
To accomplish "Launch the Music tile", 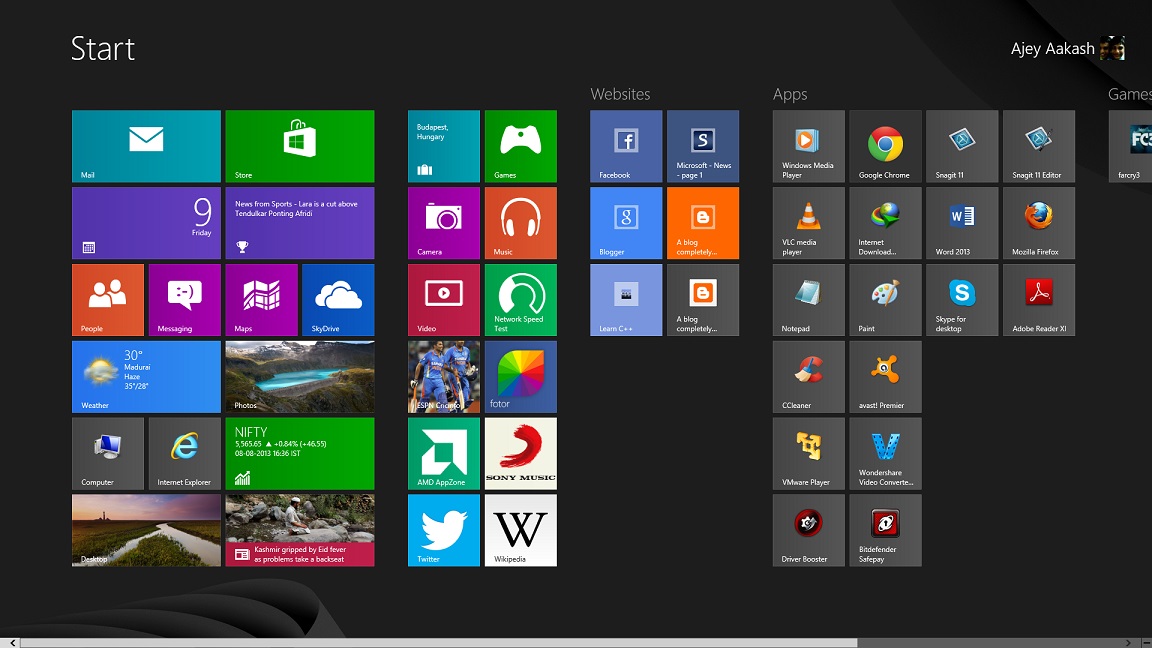I will pos(521,223).
